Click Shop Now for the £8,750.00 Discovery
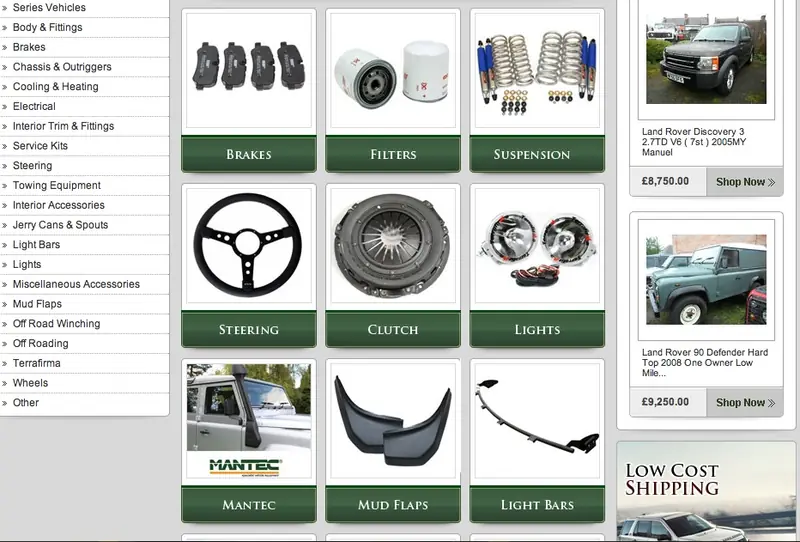This screenshot has height=542, width=800. [745, 182]
